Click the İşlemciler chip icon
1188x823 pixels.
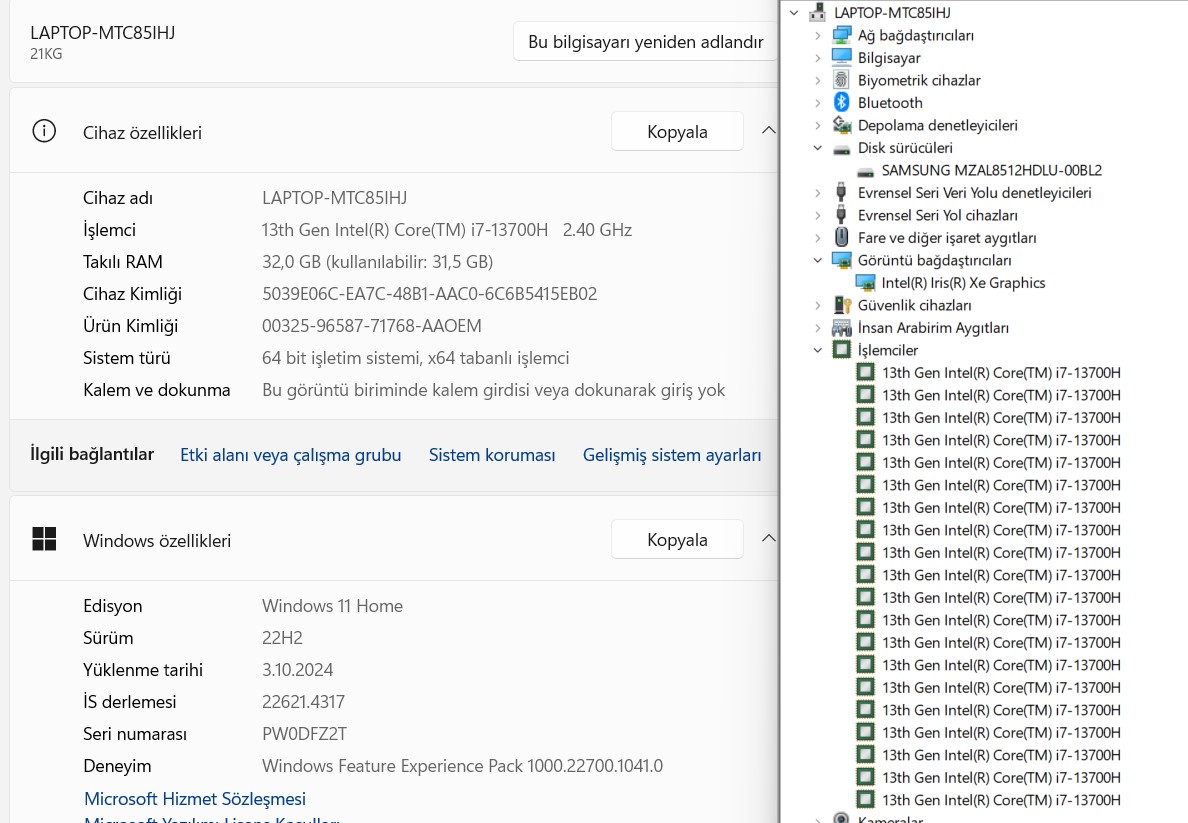click(841, 349)
